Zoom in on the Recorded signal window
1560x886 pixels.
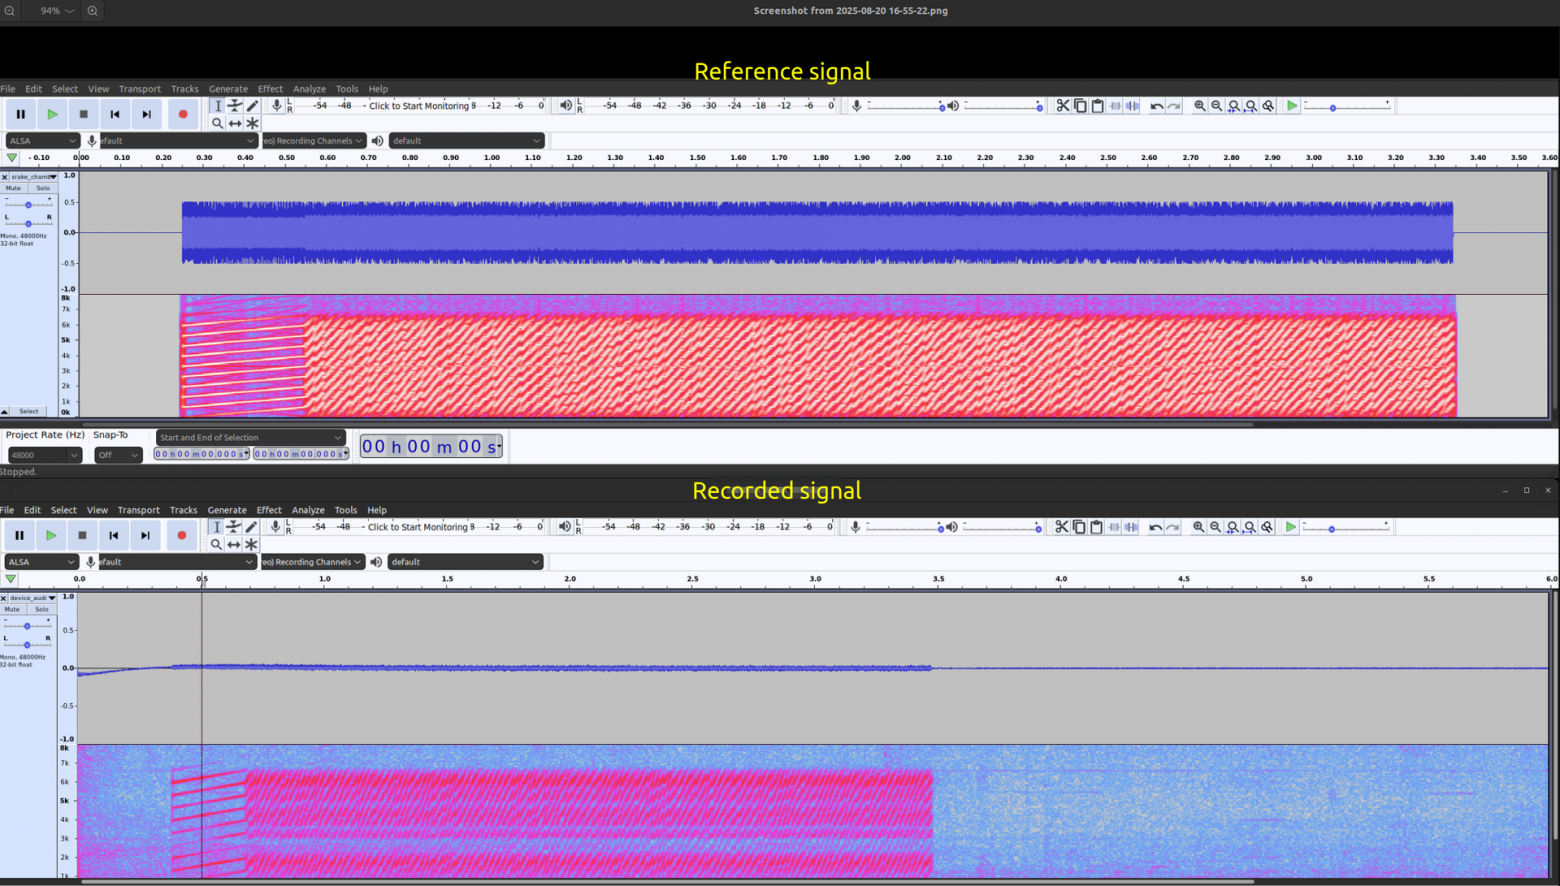click(x=1199, y=527)
